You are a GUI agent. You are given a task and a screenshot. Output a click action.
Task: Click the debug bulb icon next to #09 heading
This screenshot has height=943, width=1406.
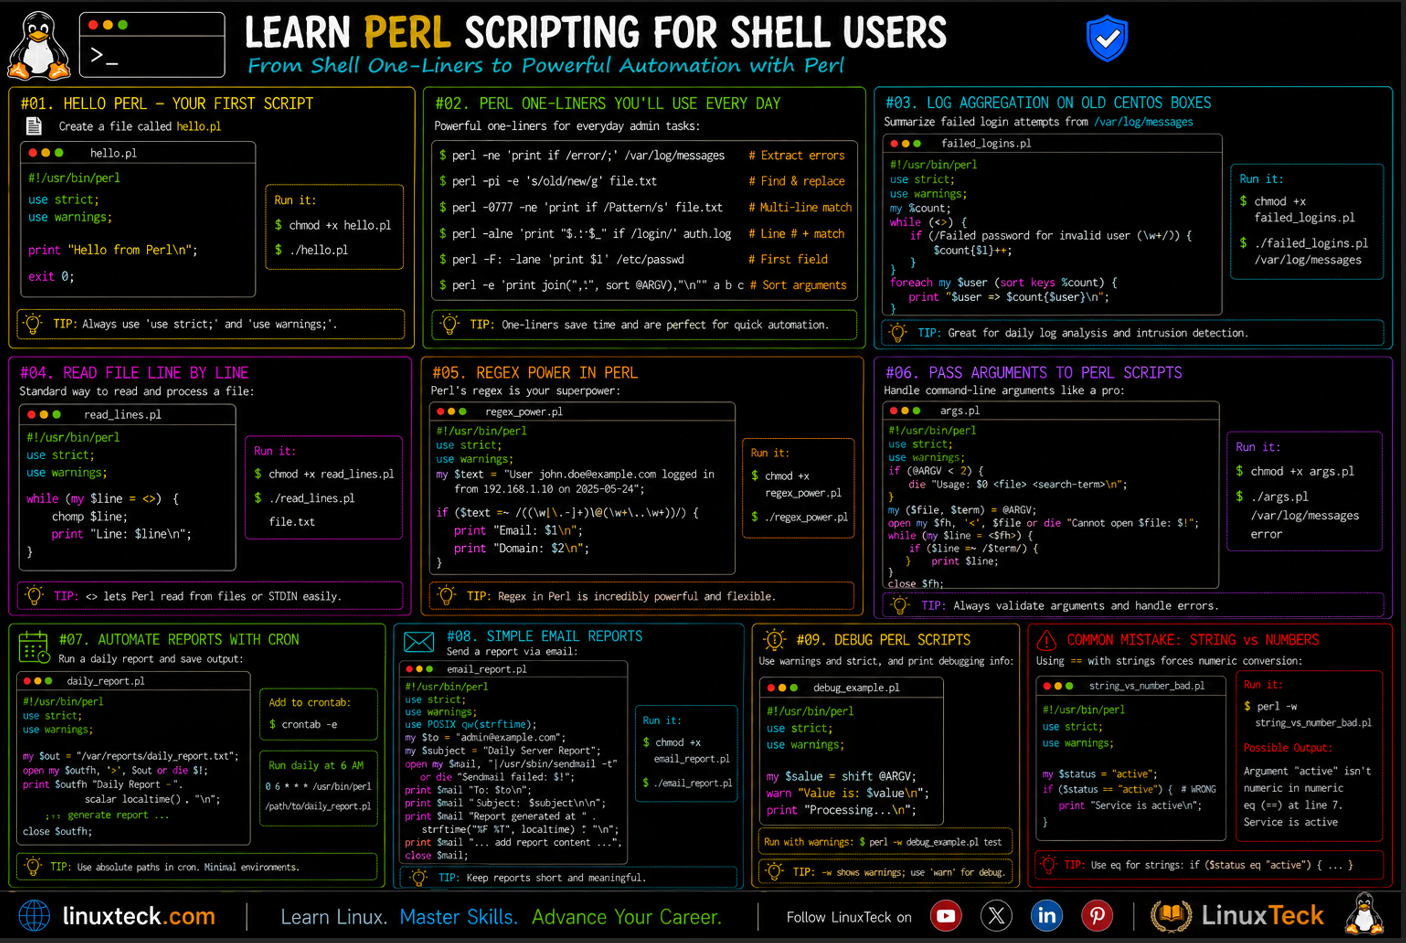tap(775, 640)
